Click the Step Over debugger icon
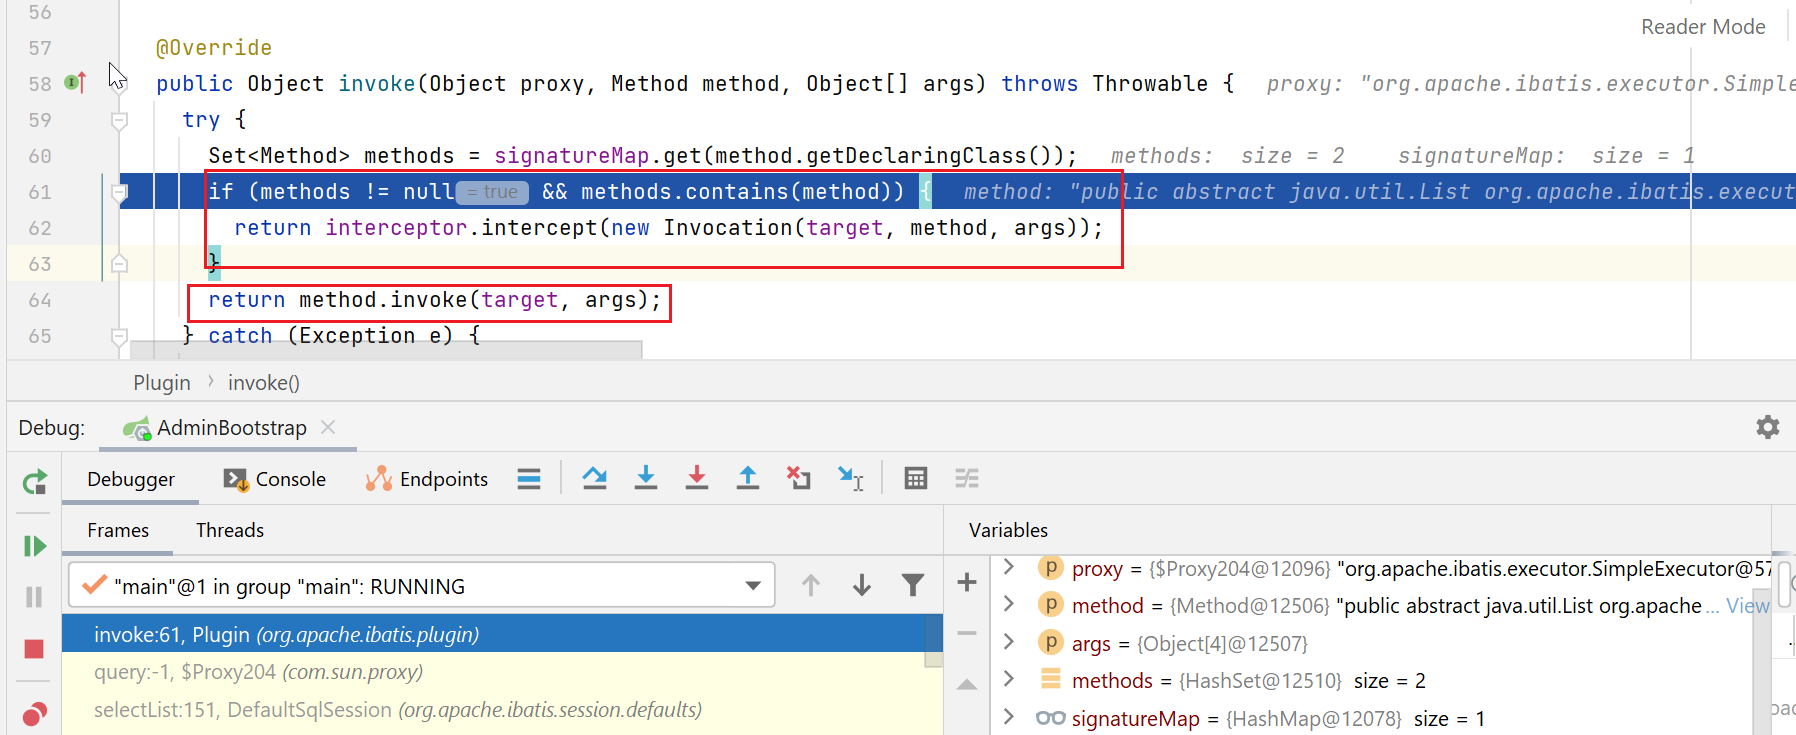Screen dimensions: 1796x735 (x=595, y=478)
